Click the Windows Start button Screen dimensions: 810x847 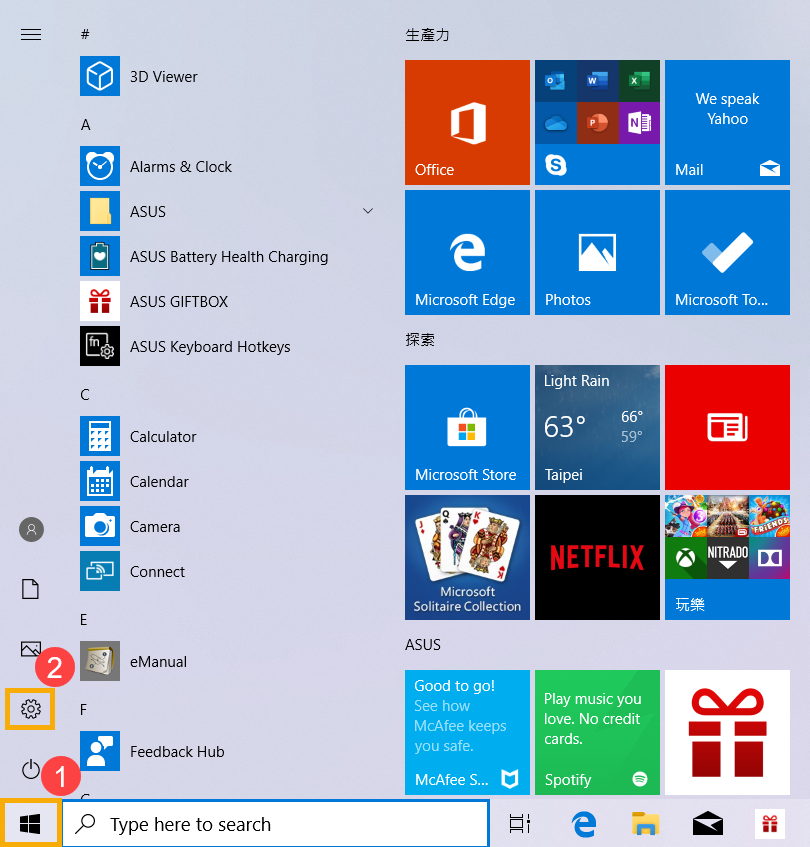point(30,824)
